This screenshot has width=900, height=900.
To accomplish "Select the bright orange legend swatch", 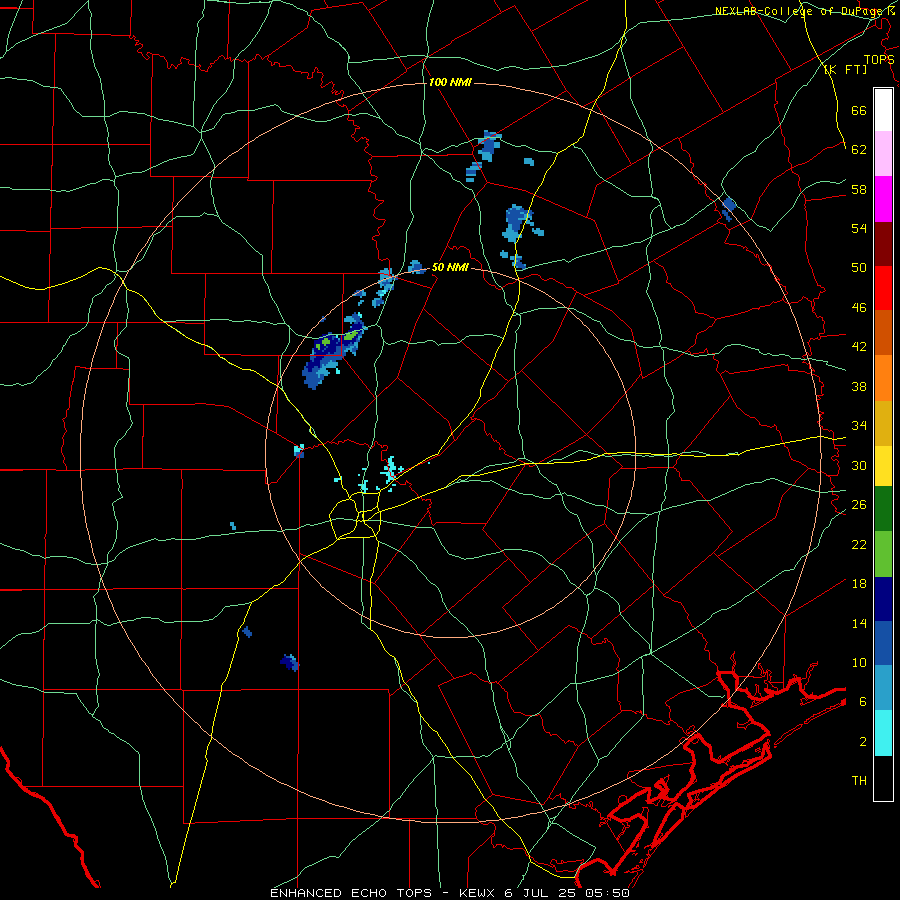I will click(883, 378).
